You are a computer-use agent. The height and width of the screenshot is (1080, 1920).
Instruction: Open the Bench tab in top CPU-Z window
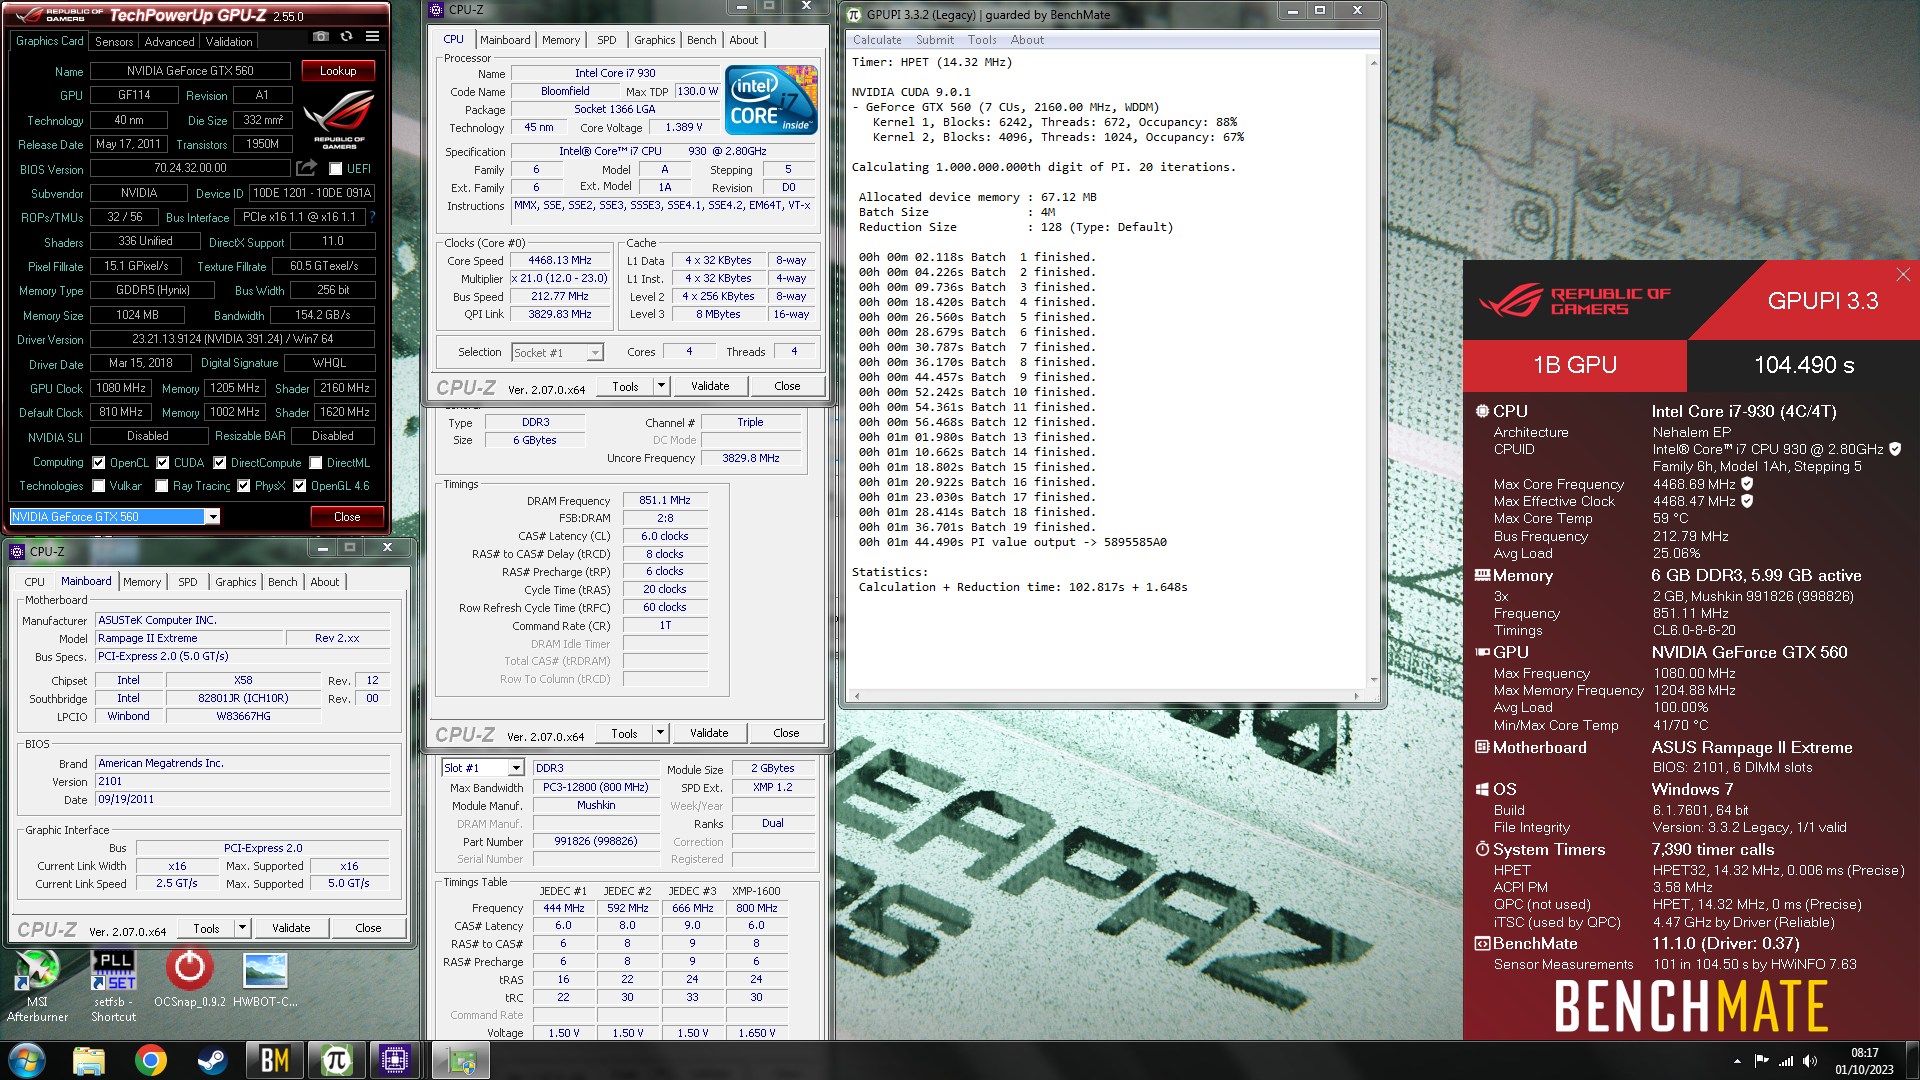click(x=701, y=40)
